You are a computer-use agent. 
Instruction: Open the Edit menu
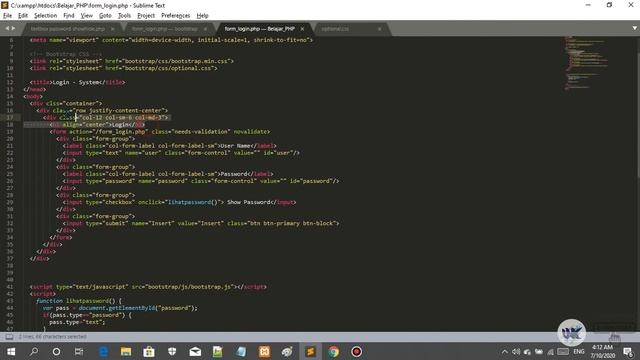point(23,16)
